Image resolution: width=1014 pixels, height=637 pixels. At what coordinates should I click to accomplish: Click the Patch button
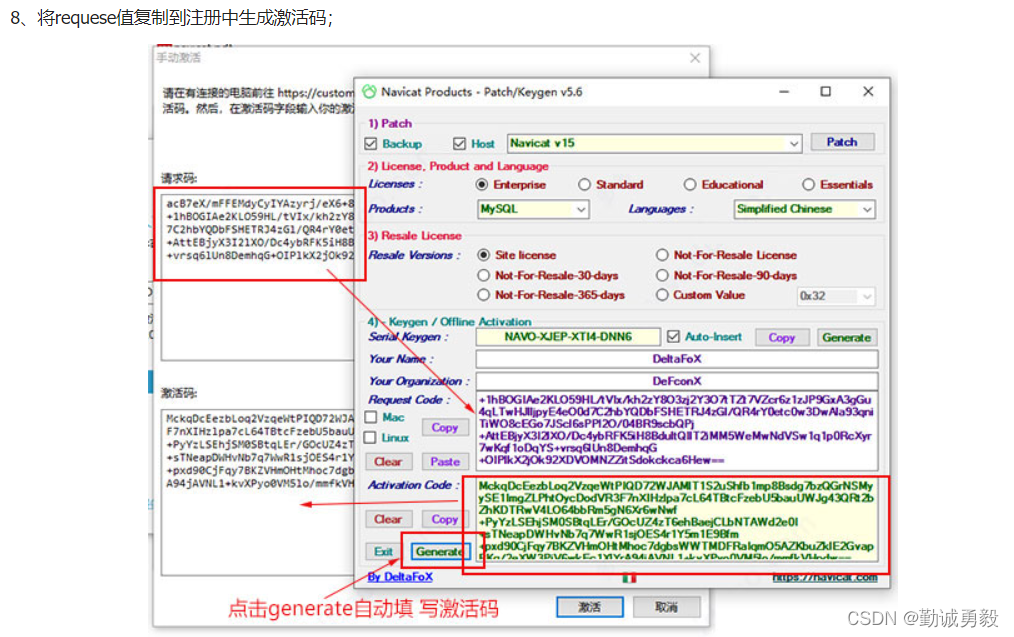tap(841, 142)
